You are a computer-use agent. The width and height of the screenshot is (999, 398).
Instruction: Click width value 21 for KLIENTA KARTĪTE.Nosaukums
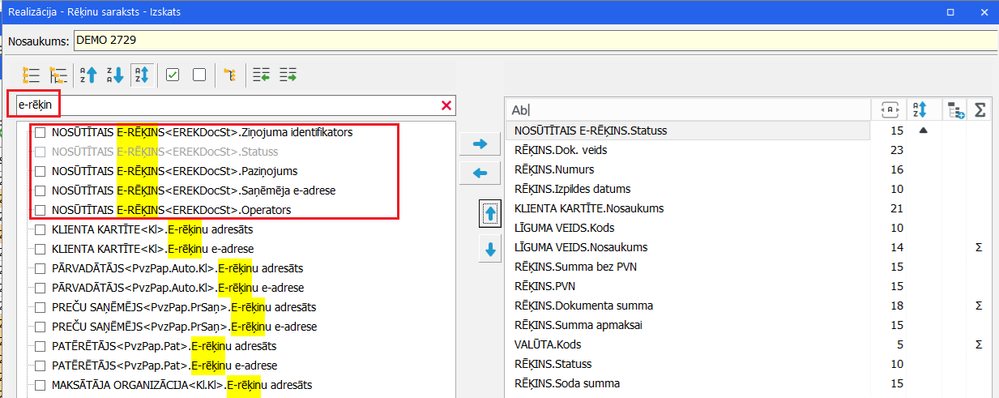(897, 208)
